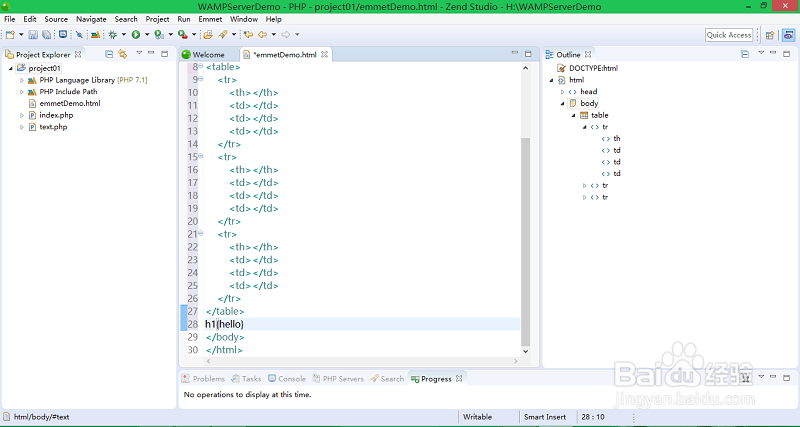Image resolution: width=800 pixels, height=427 pixels.
Task: Click the Save All toolbar icon
Action: tap(46, 35)
